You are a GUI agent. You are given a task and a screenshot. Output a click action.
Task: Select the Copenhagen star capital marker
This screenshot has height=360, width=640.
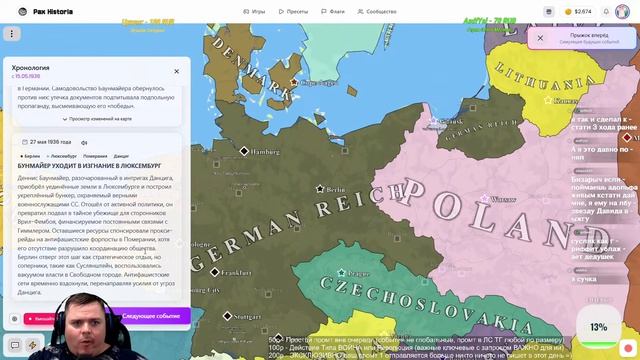294,82
